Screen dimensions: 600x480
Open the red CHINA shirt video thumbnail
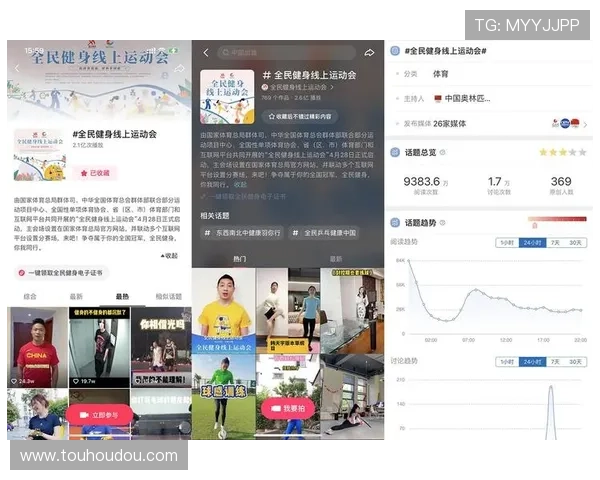[x=38, y=348]
